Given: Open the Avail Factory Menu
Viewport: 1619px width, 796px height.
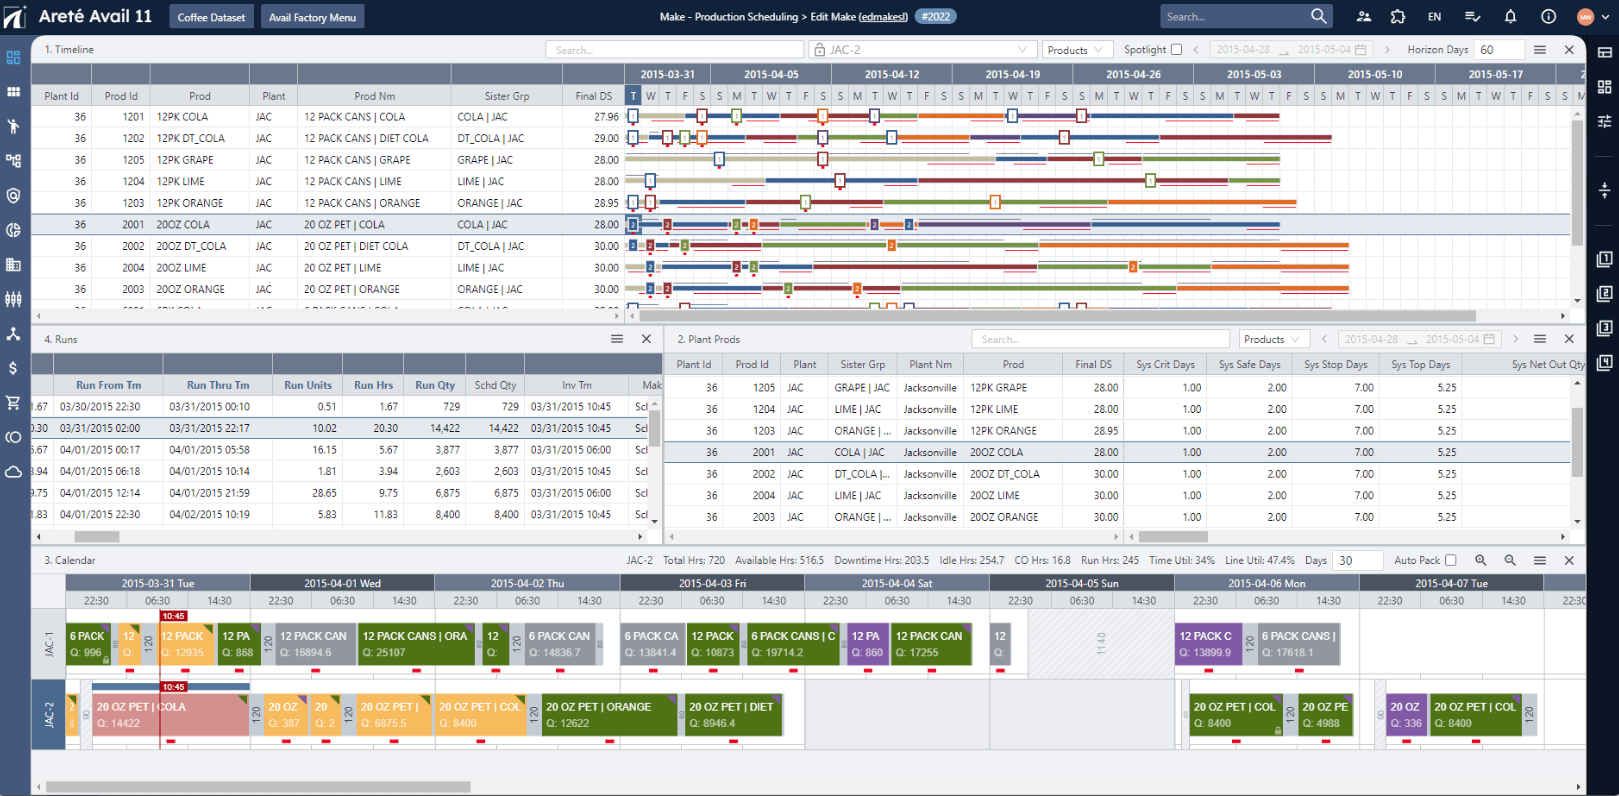Looking at the screenshot, I should 312,17.
